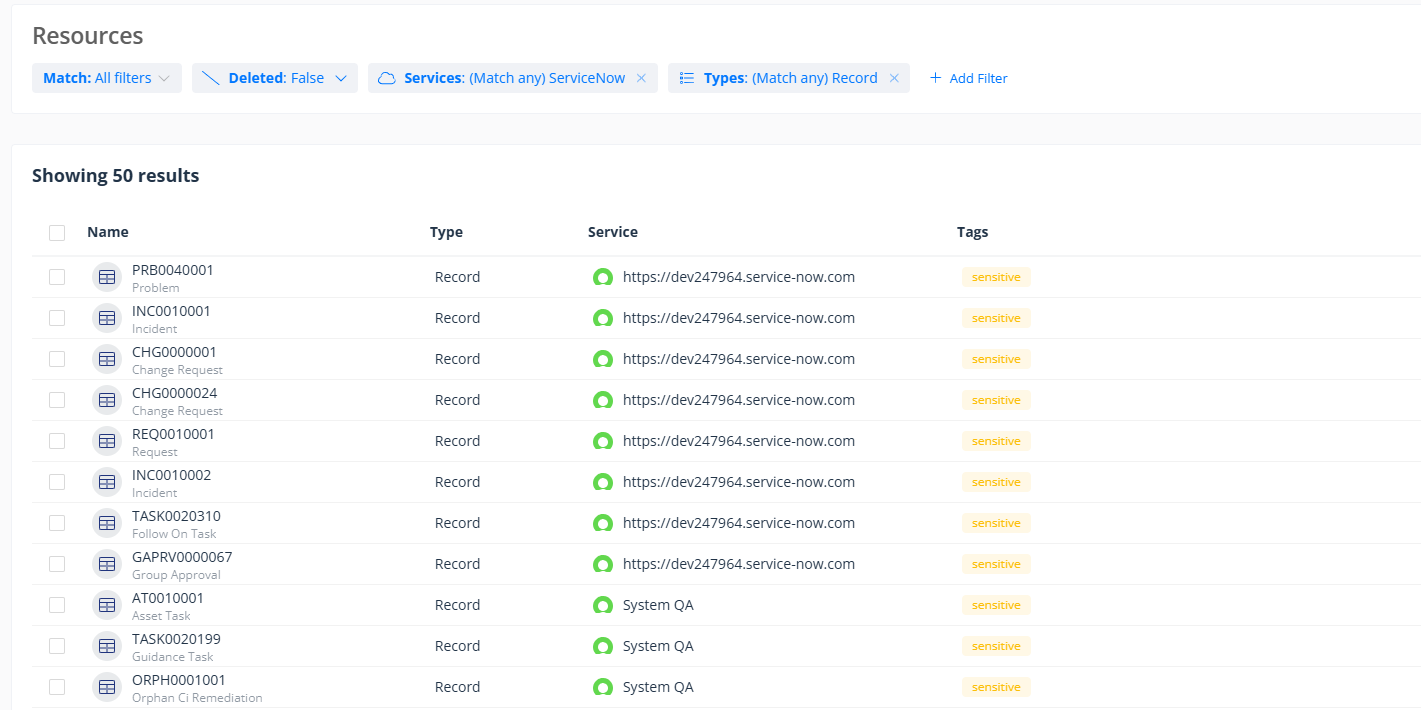
Task: Check the box for ORPH0001001
Action: point(57,687)
